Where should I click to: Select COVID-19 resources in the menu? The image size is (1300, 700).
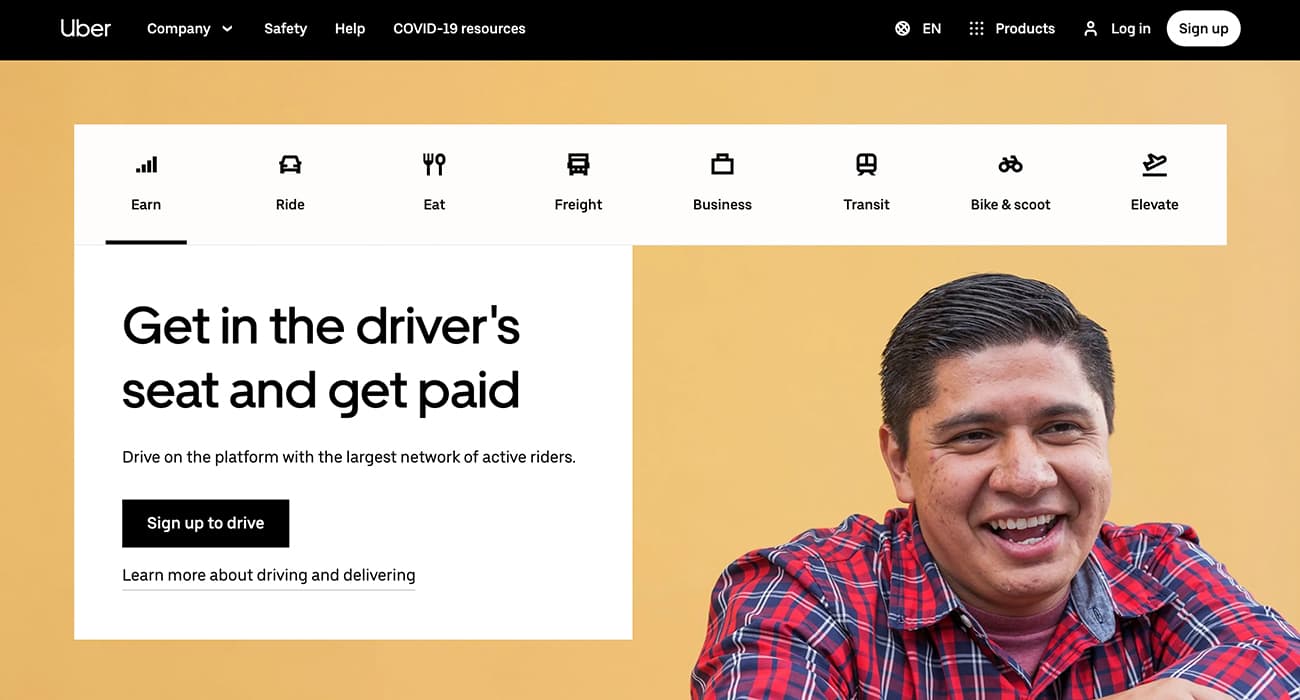pos(459,28)
